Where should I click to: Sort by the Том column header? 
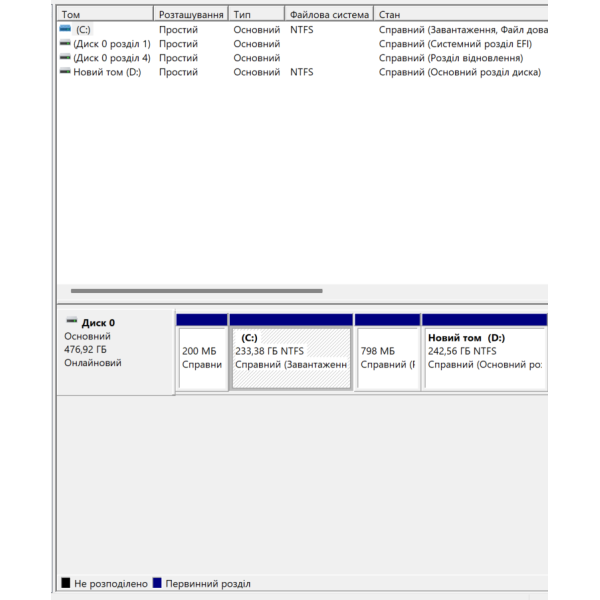tap(105, 15)
